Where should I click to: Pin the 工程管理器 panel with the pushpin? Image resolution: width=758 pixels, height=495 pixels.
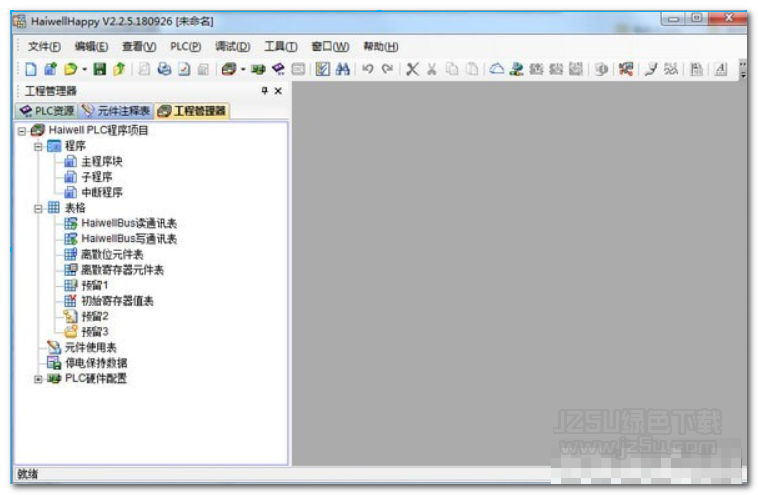tap(264, 90)
